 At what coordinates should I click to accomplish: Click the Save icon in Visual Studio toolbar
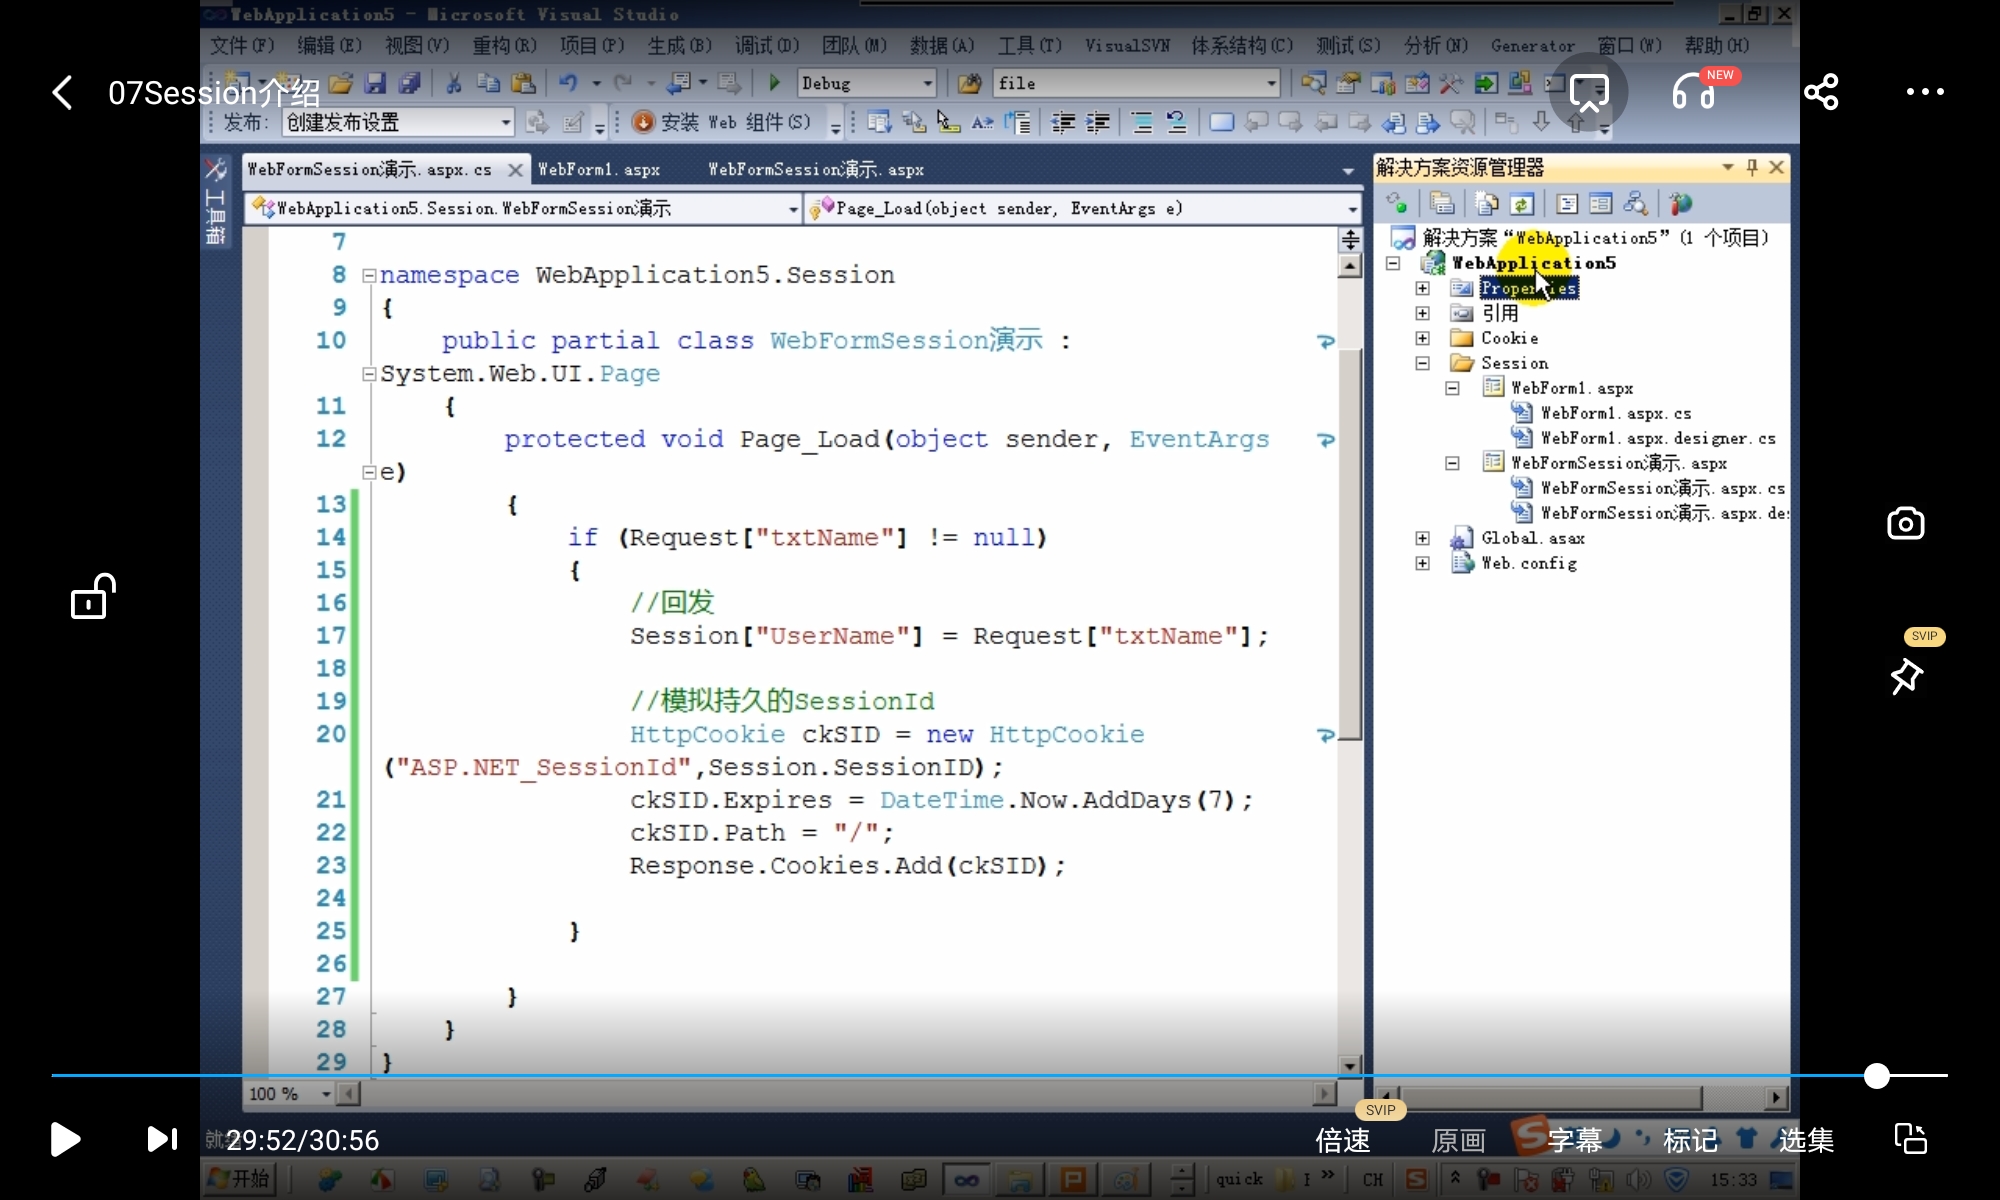[x=376, y=83]
